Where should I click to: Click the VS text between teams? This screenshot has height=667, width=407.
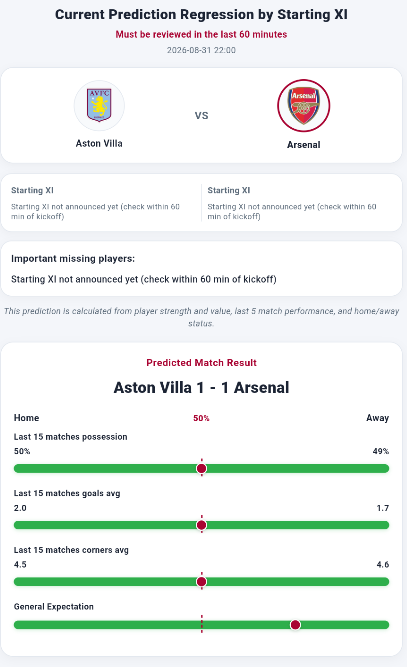click(202, 116)
